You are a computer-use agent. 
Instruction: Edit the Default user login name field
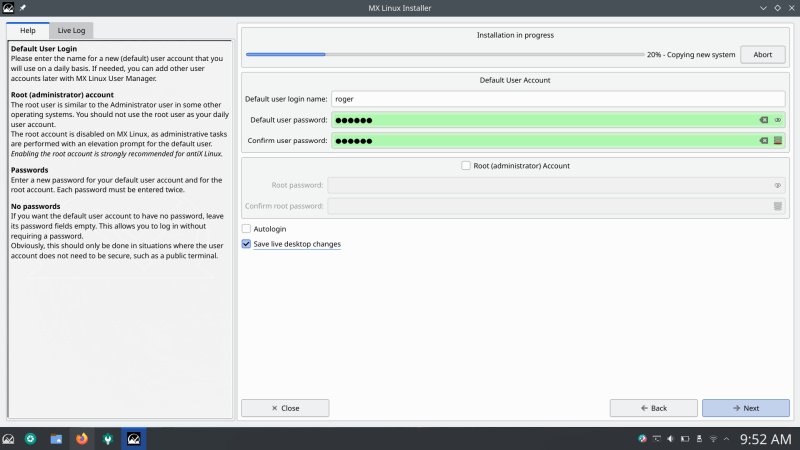(558, 99)
